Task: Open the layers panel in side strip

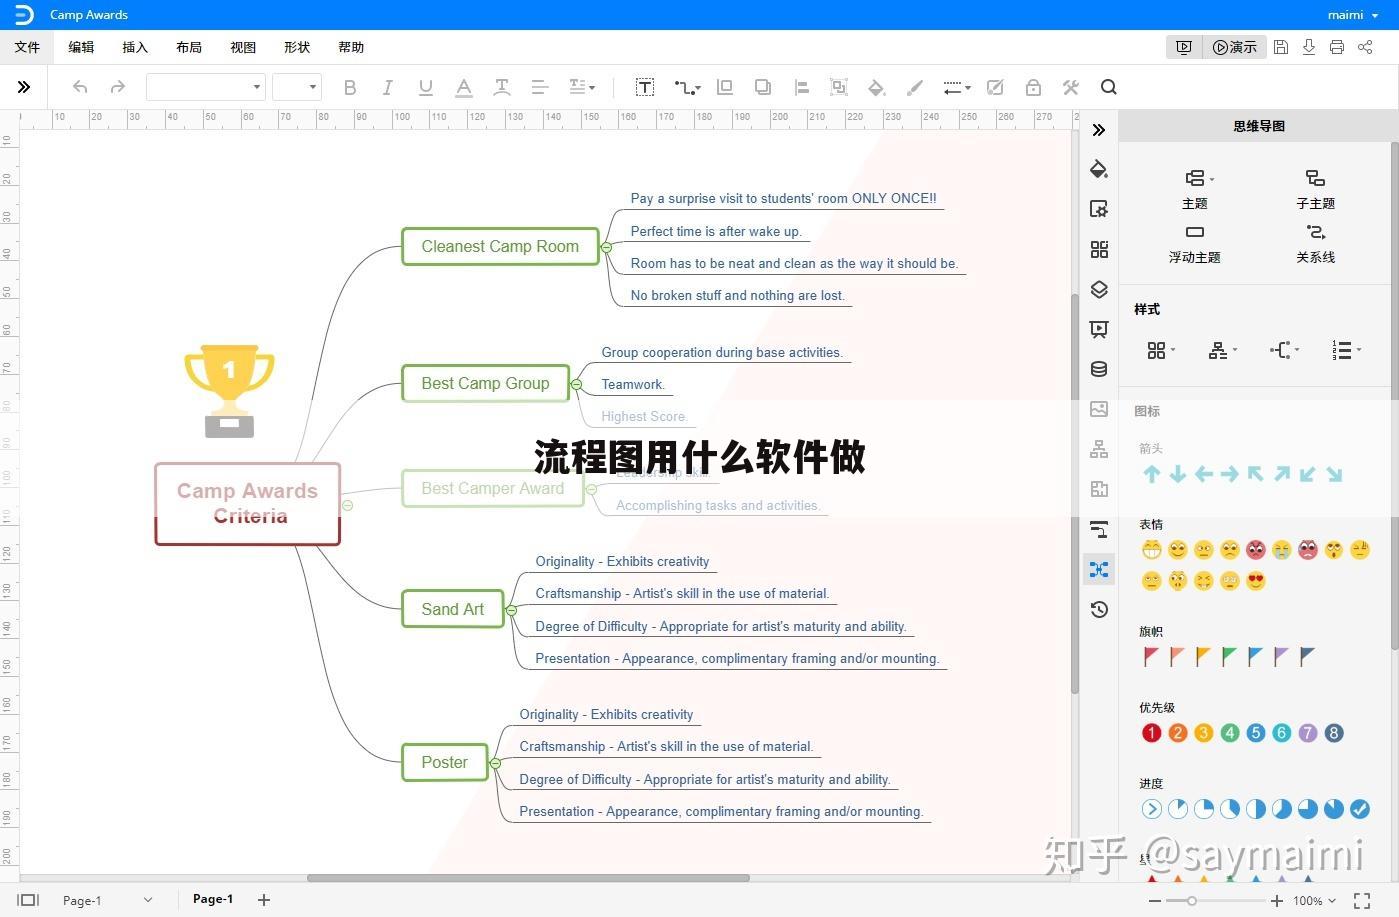Action: pos(1099,289)
